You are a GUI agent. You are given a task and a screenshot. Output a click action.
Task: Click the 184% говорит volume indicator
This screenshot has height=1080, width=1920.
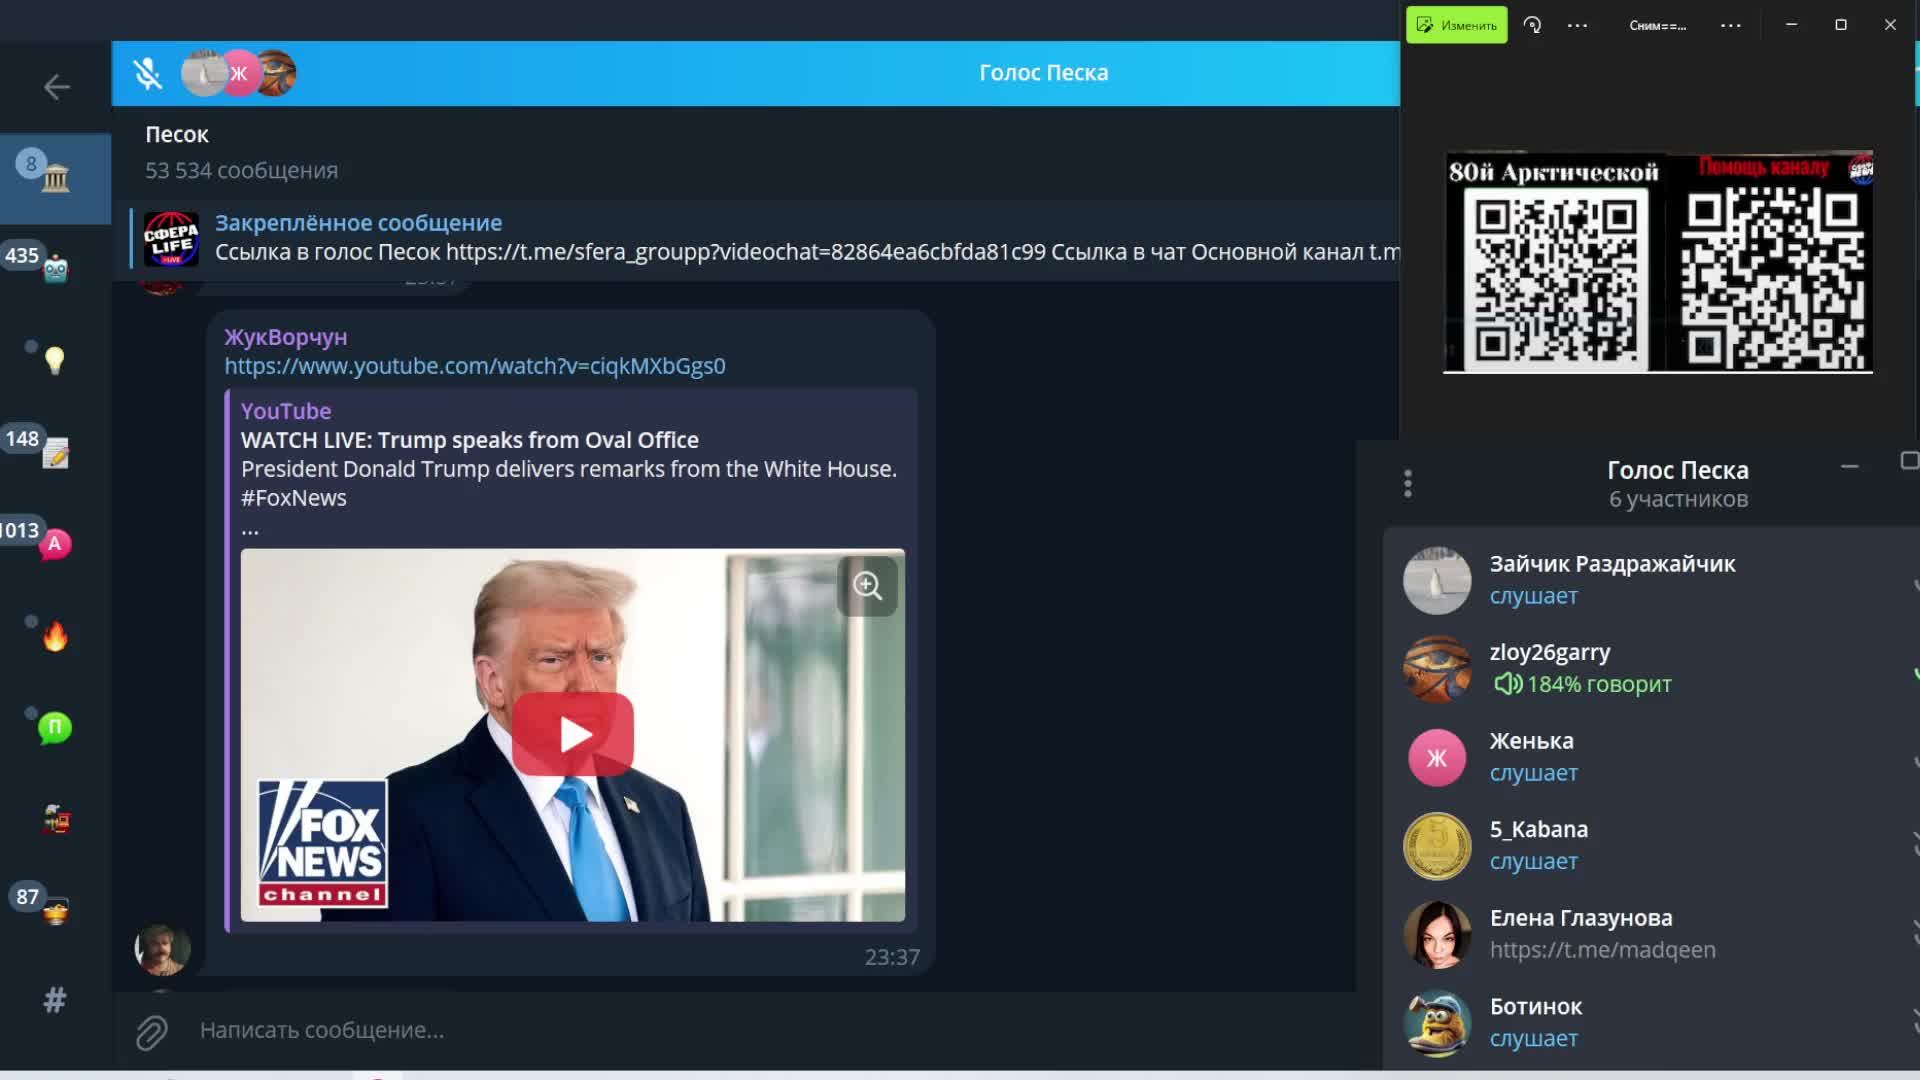coord(1583,684)
